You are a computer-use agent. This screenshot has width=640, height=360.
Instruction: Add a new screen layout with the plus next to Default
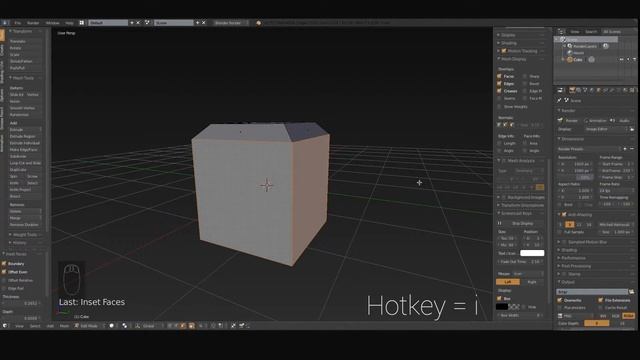(132, 23)
